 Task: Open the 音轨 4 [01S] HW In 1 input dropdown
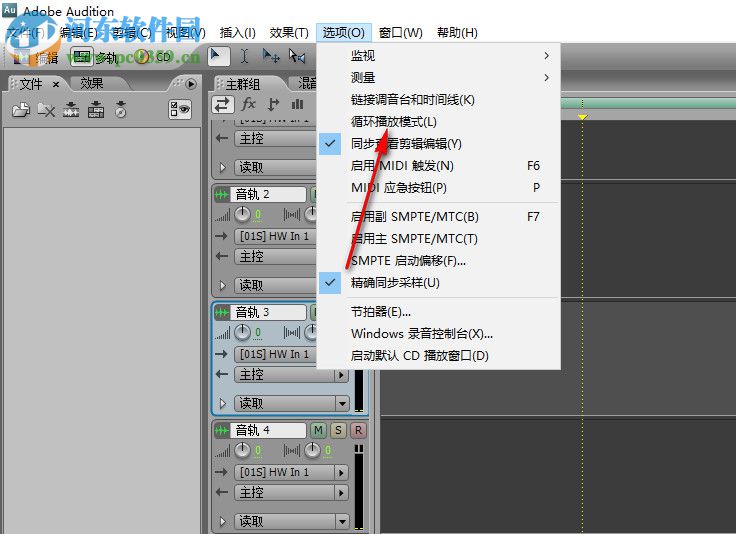point(291,472)
